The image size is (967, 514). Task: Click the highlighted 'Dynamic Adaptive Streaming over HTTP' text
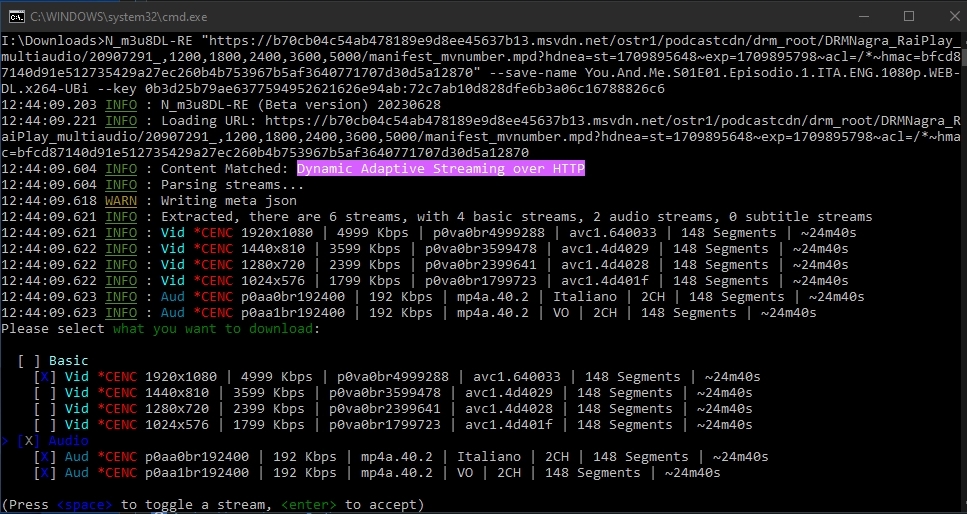[x=441, y=168]
